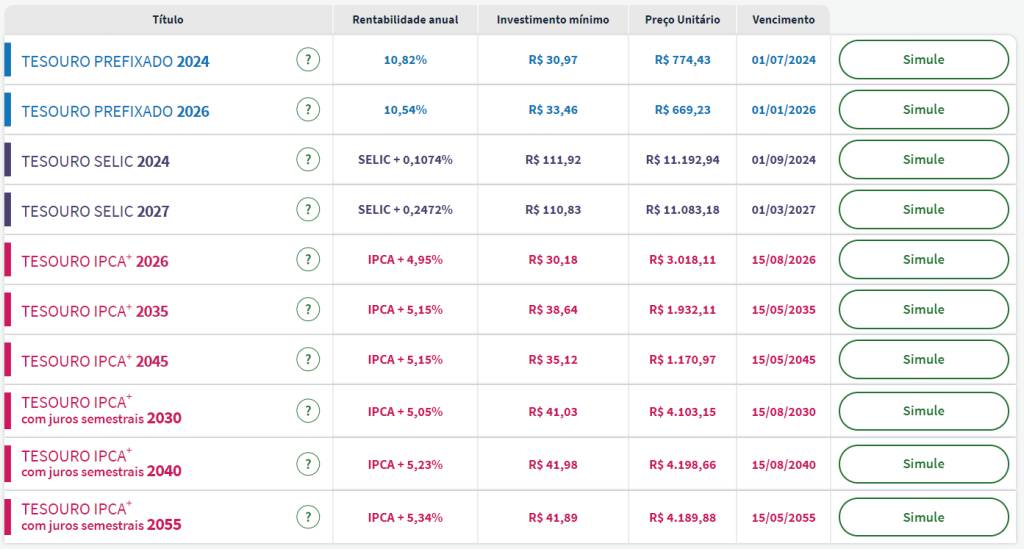Open help icon beside Tesouro Prefixado 2026
The image size is (1024, 549).
coord(308,110)
